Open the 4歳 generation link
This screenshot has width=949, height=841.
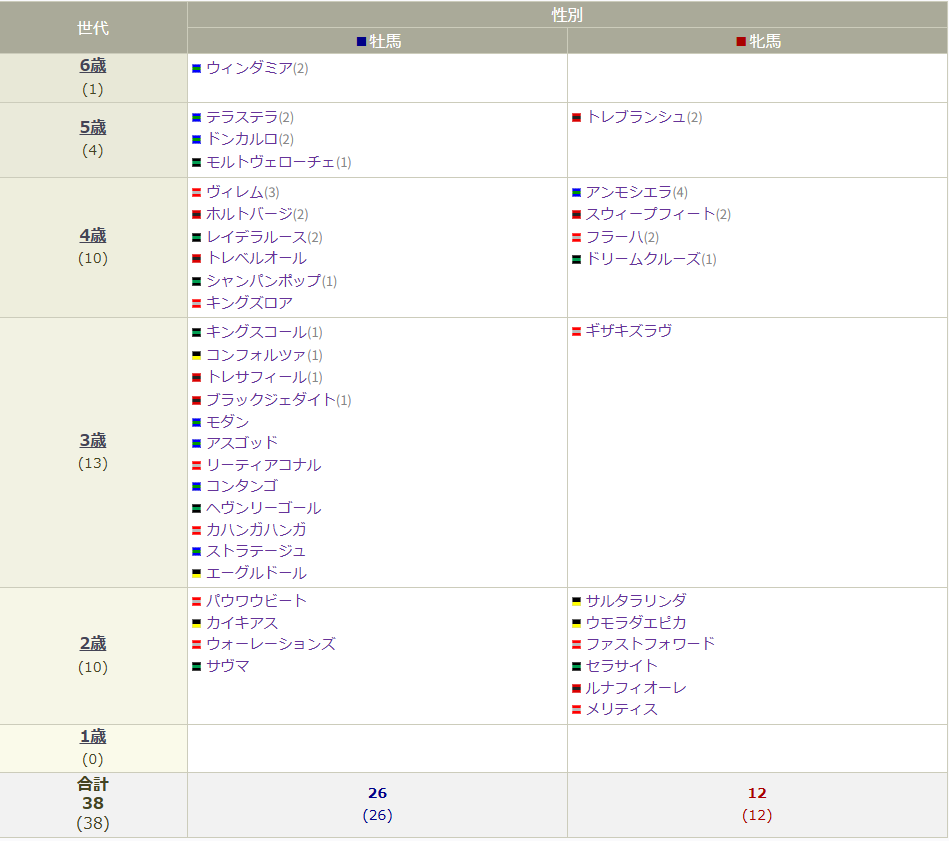pyautogui.click(x=93, y=236)
